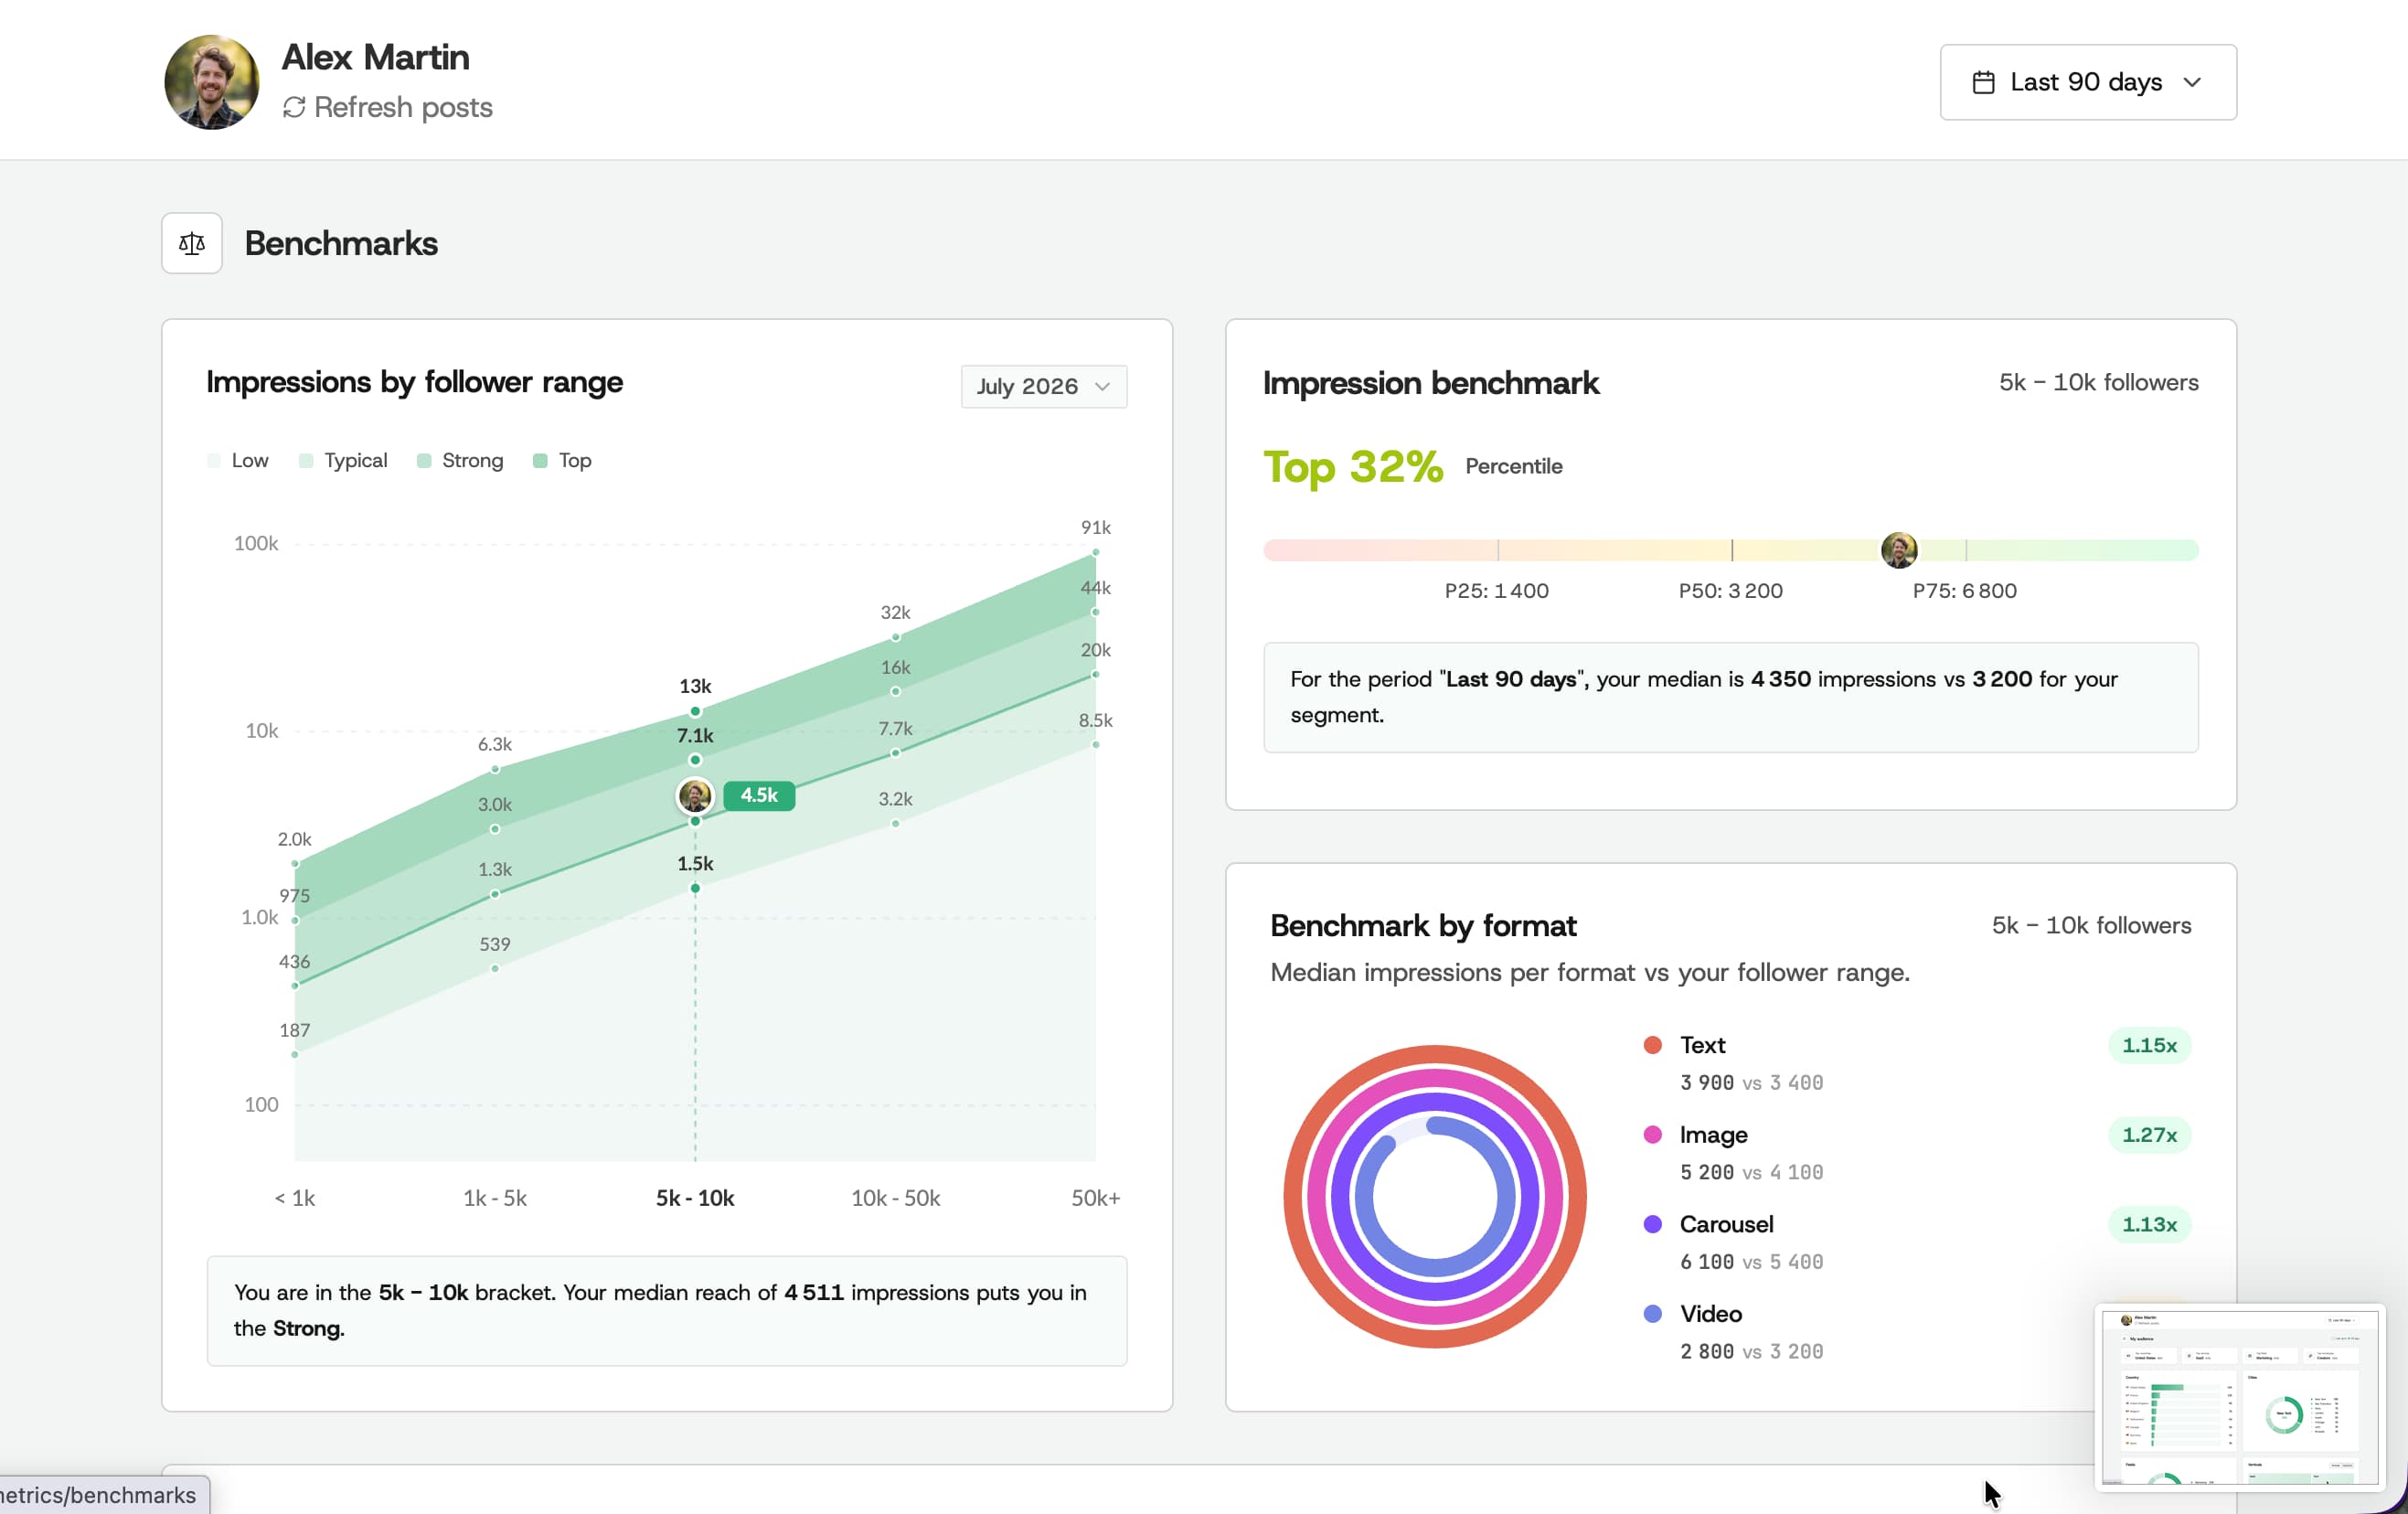
Task: Click the 4.5k value badge on the chart
Action: click(759, 795)
